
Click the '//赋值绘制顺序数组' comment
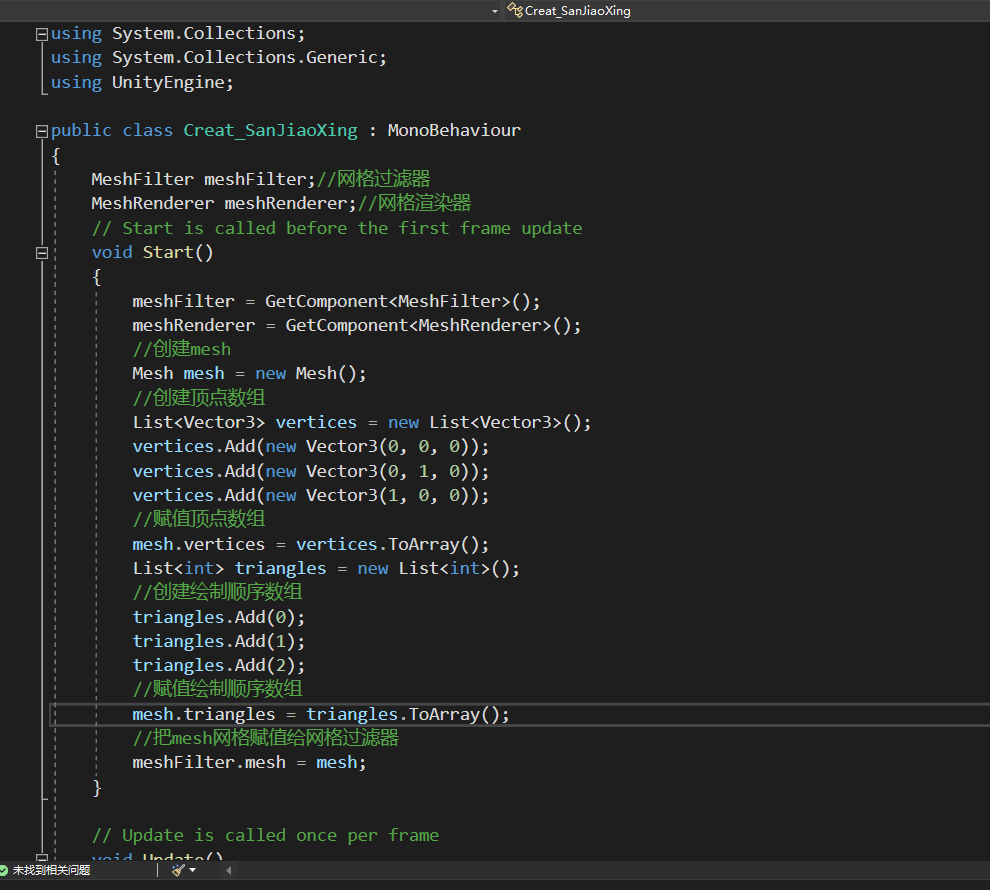coord(217,689)
